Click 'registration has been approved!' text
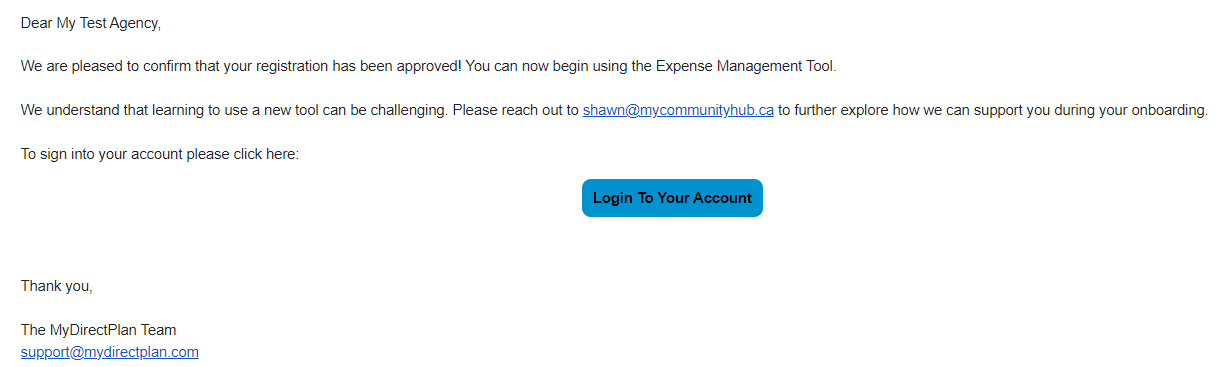The image size is (1228, 367). 360,66
